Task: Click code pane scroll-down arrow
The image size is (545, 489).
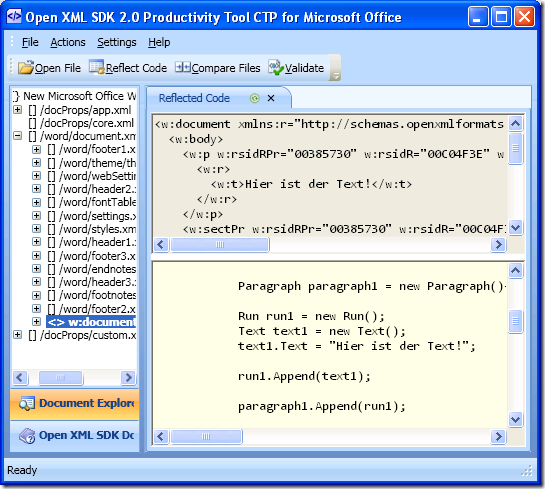Action: pyautogui.click(x=515, y=419)
